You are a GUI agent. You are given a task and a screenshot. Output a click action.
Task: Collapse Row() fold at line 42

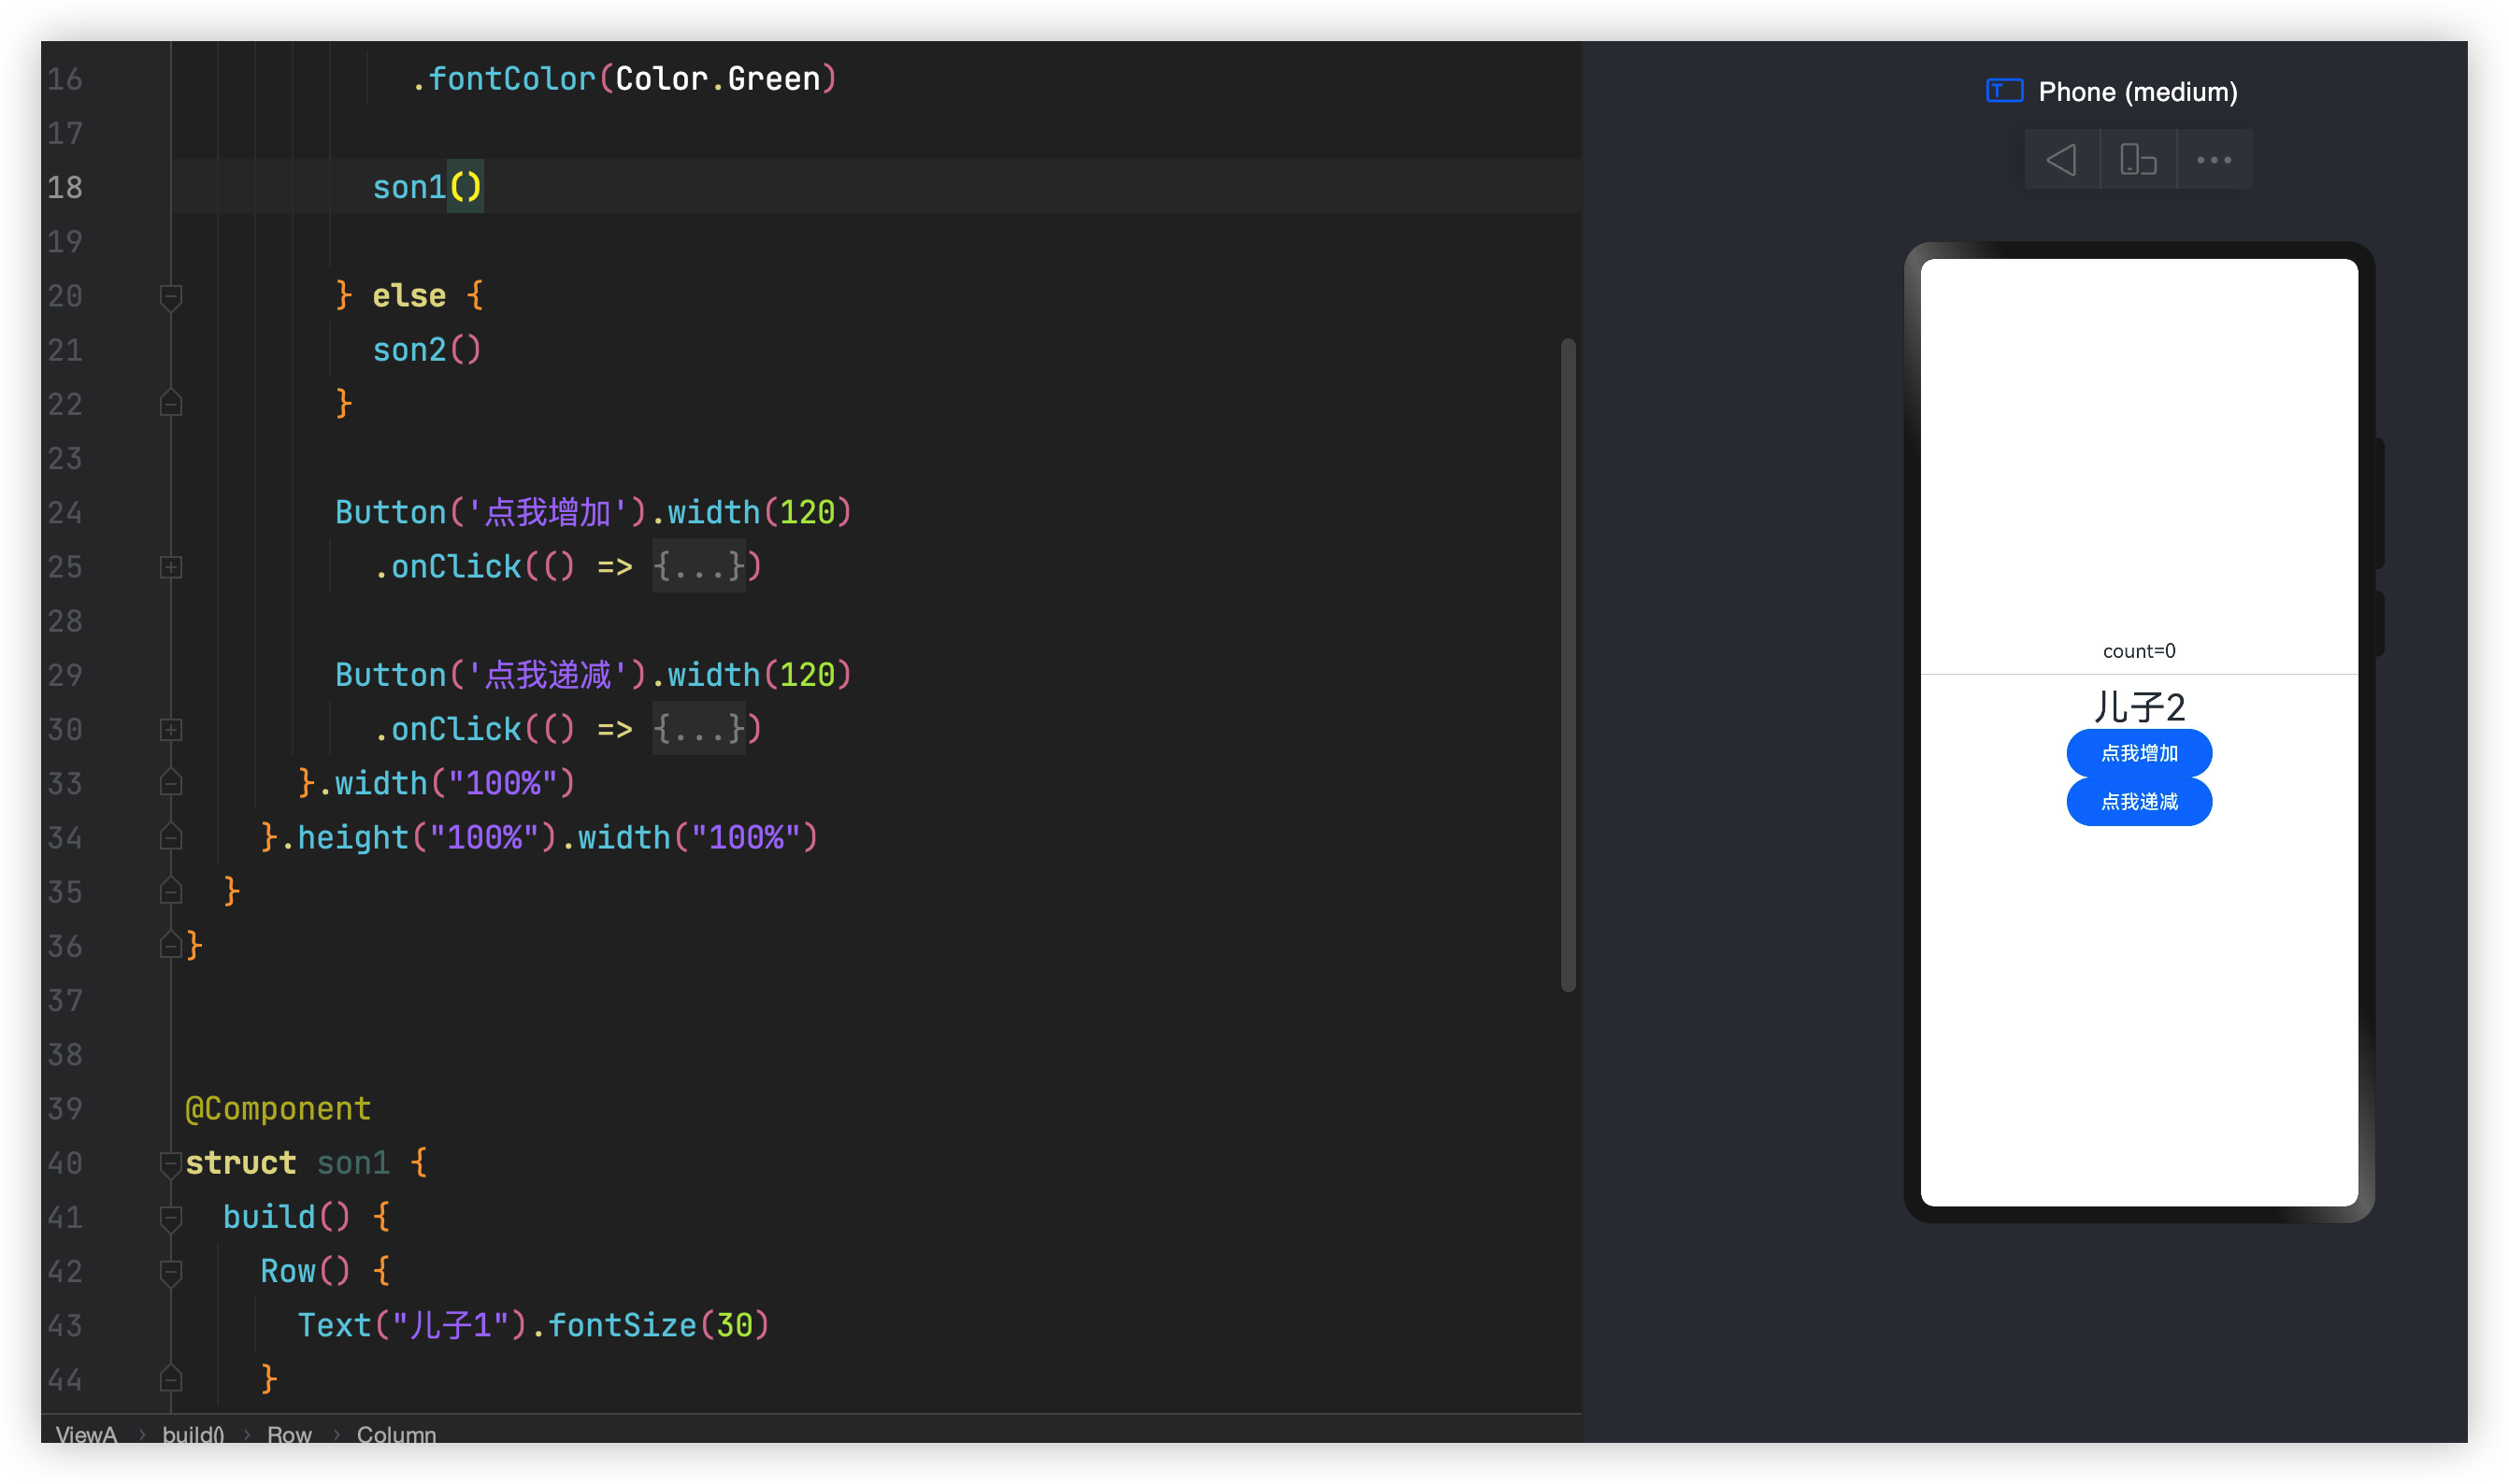pos(171,1271)
